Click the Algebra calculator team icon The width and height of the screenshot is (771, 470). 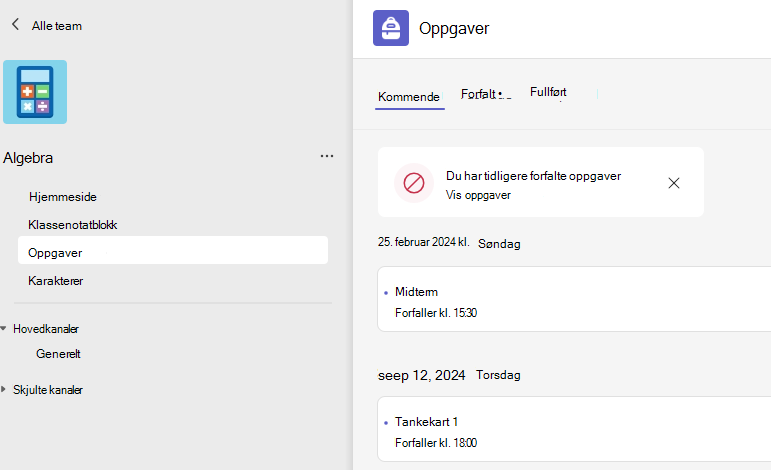(x=35, y=92)
